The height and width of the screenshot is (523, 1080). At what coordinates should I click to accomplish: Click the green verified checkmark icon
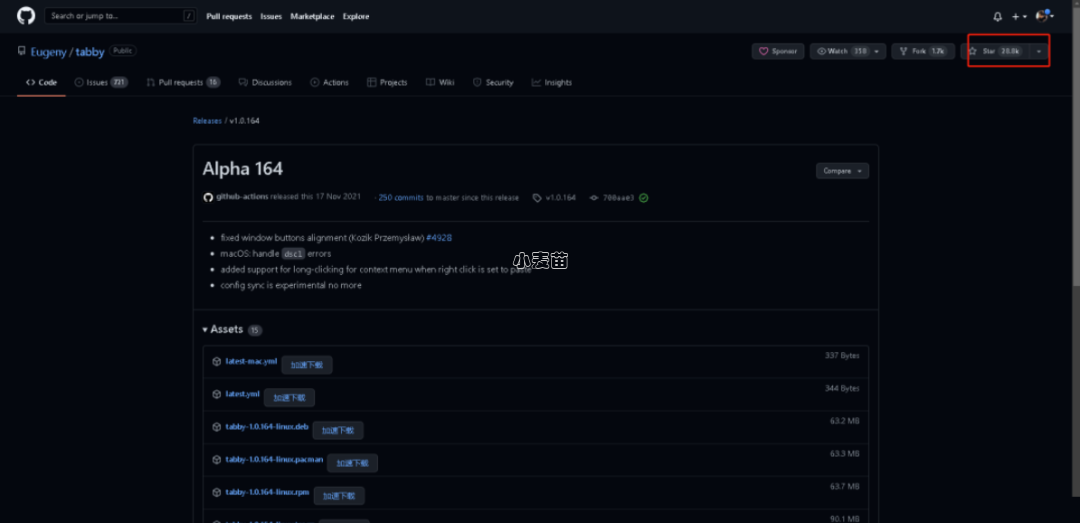[644, 198]
